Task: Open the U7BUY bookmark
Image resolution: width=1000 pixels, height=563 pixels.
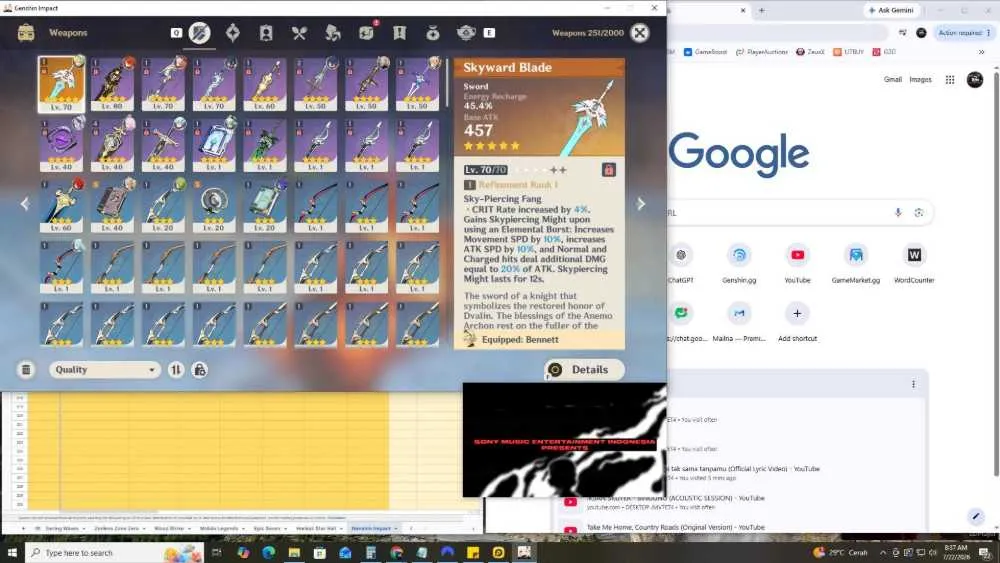Action: coord(848,52)
